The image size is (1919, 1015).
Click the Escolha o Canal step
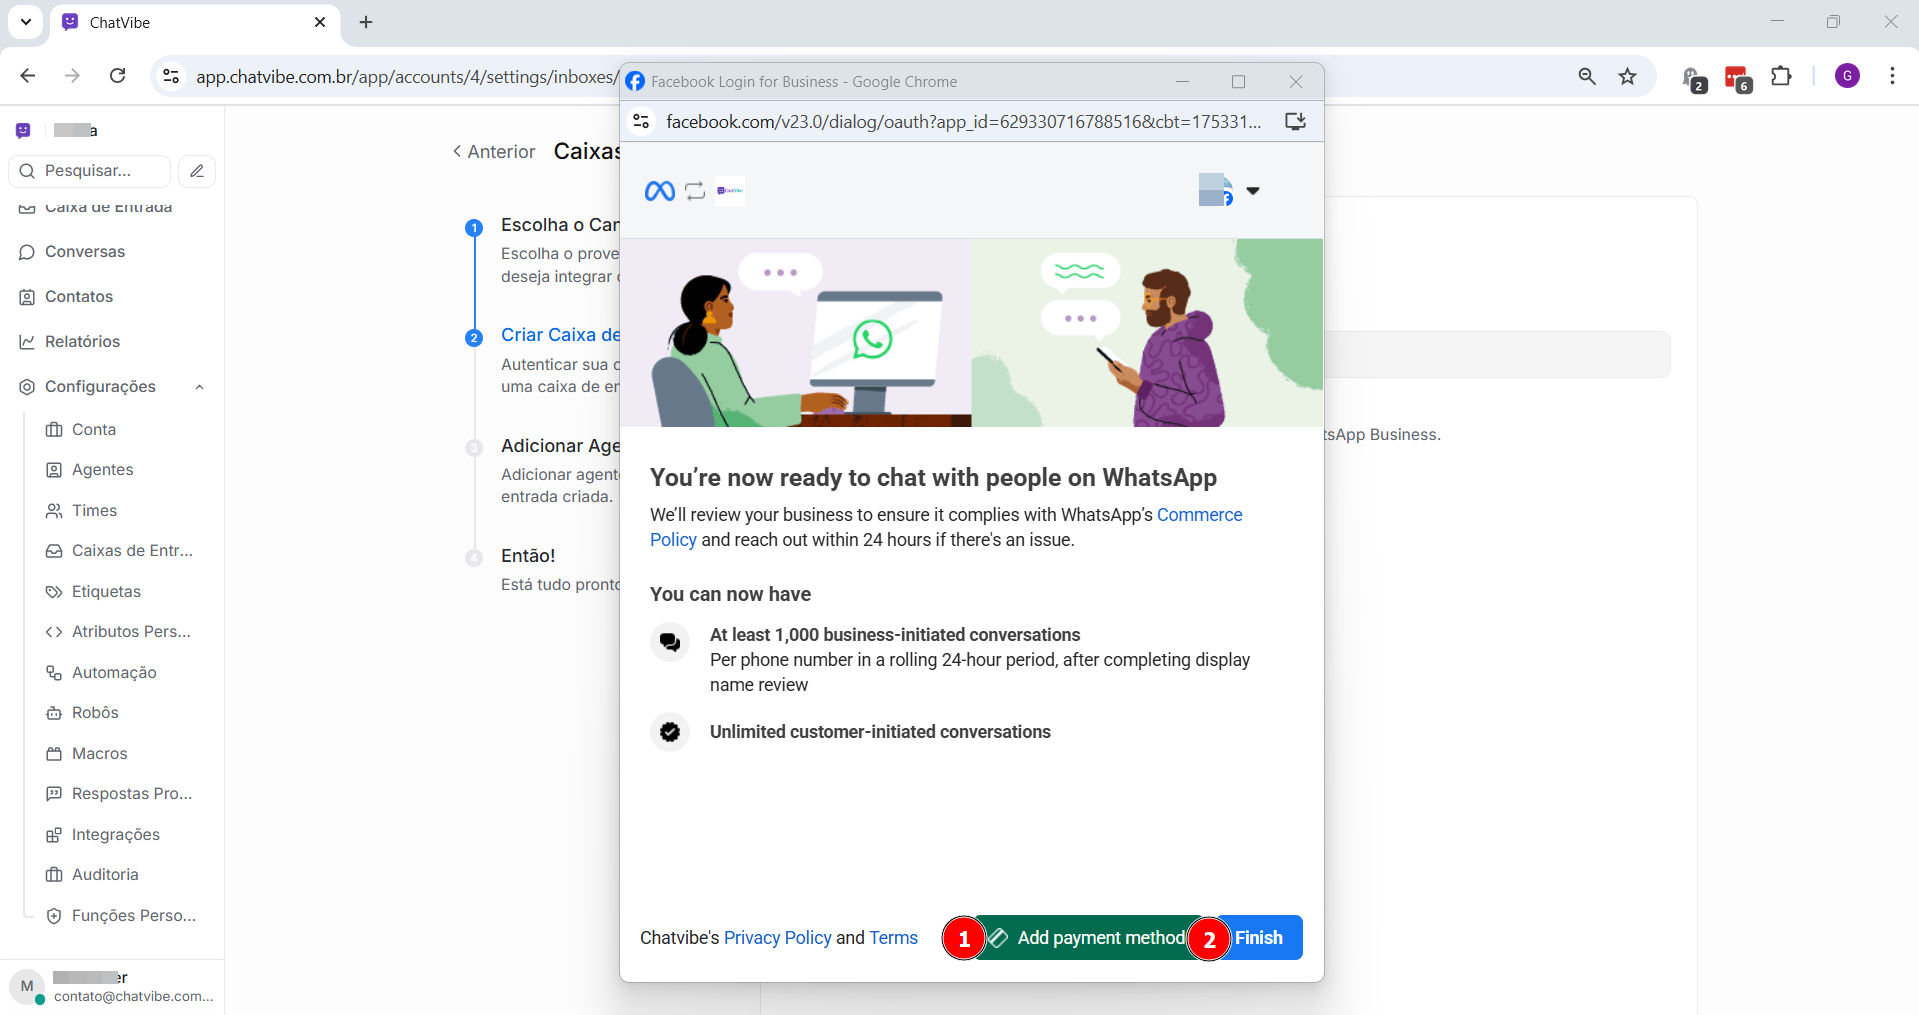pos(560,225)
